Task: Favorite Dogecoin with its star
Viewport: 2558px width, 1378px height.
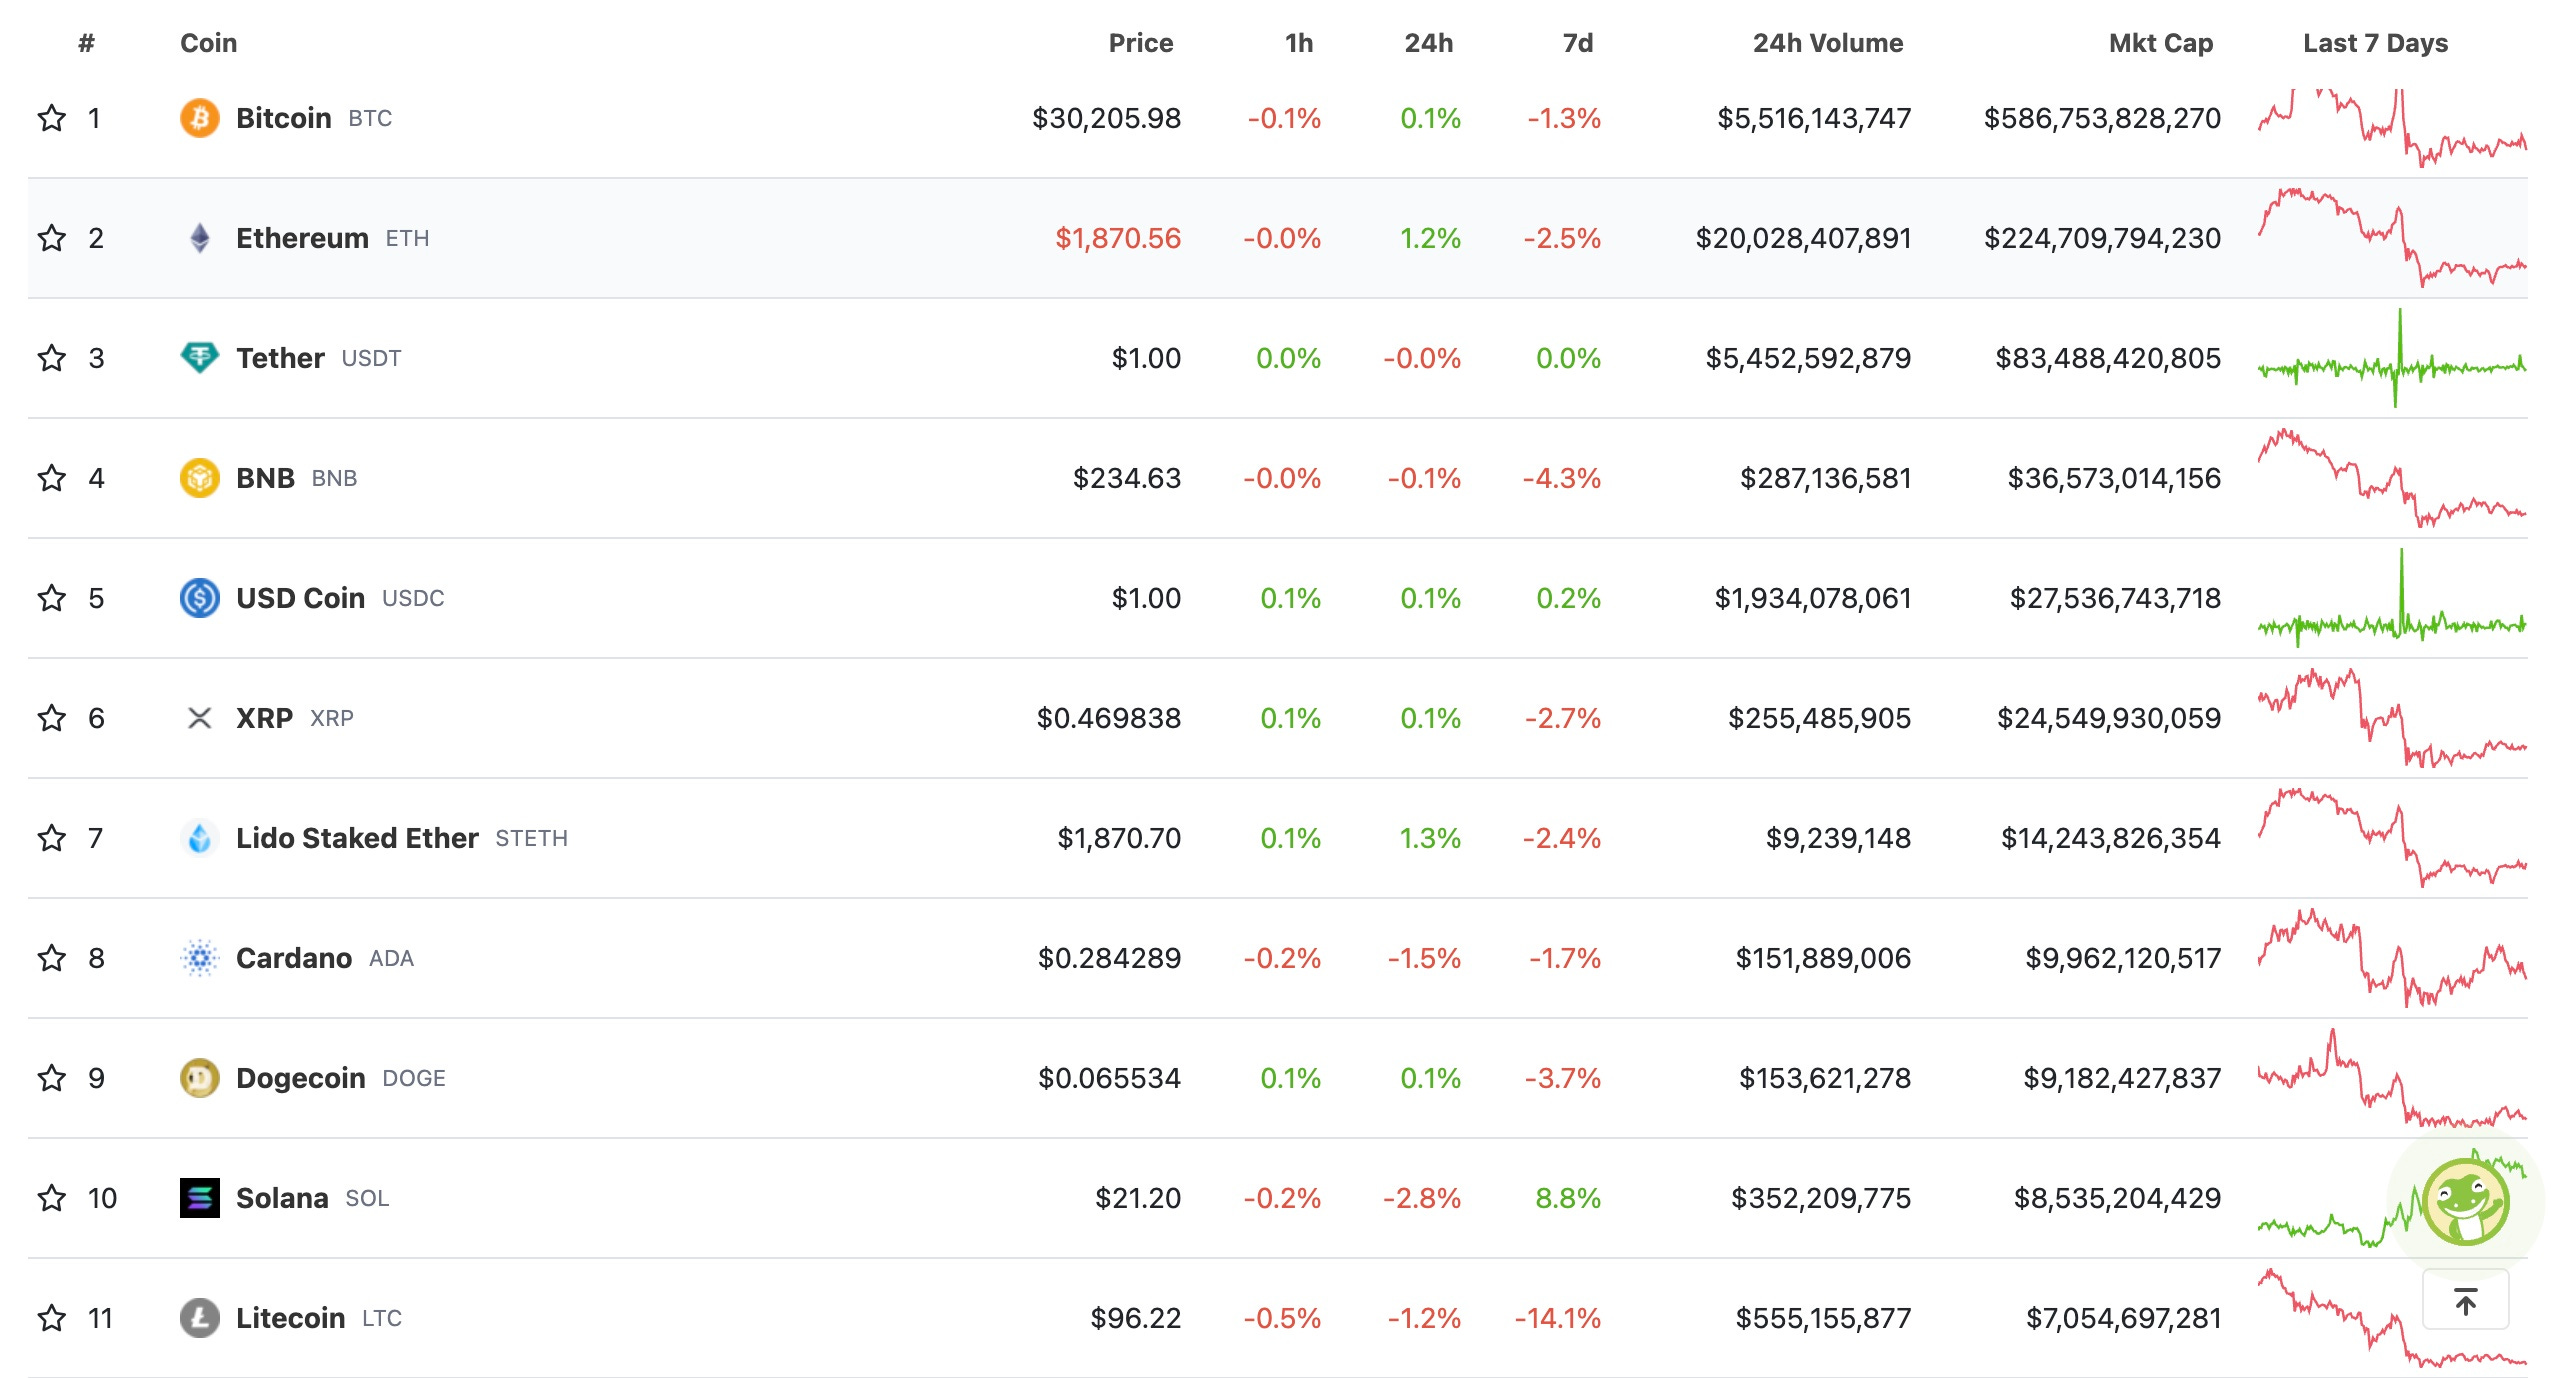Action: point(52,1078)
